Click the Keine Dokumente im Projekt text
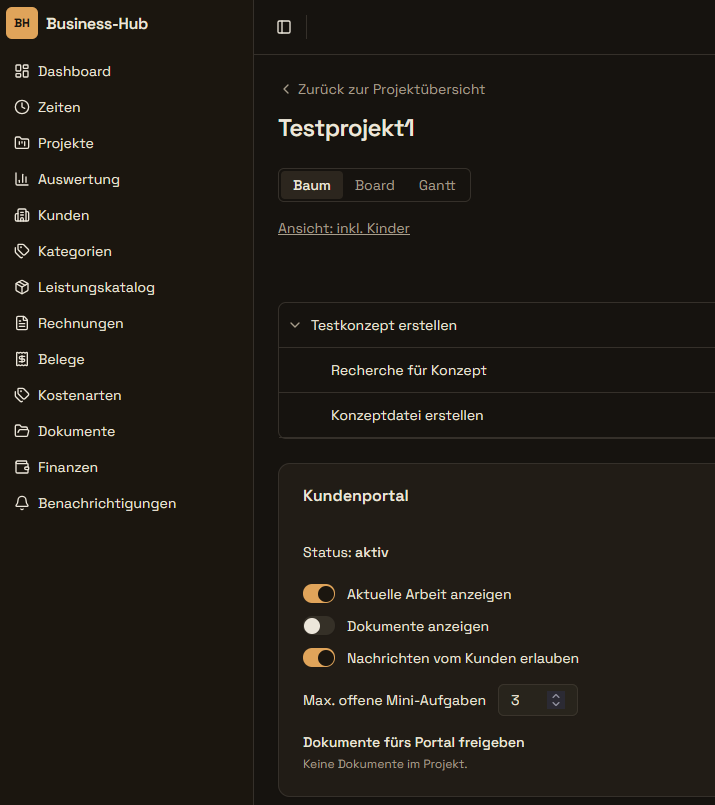The image size is (715, 805). [x=385, y=764]
